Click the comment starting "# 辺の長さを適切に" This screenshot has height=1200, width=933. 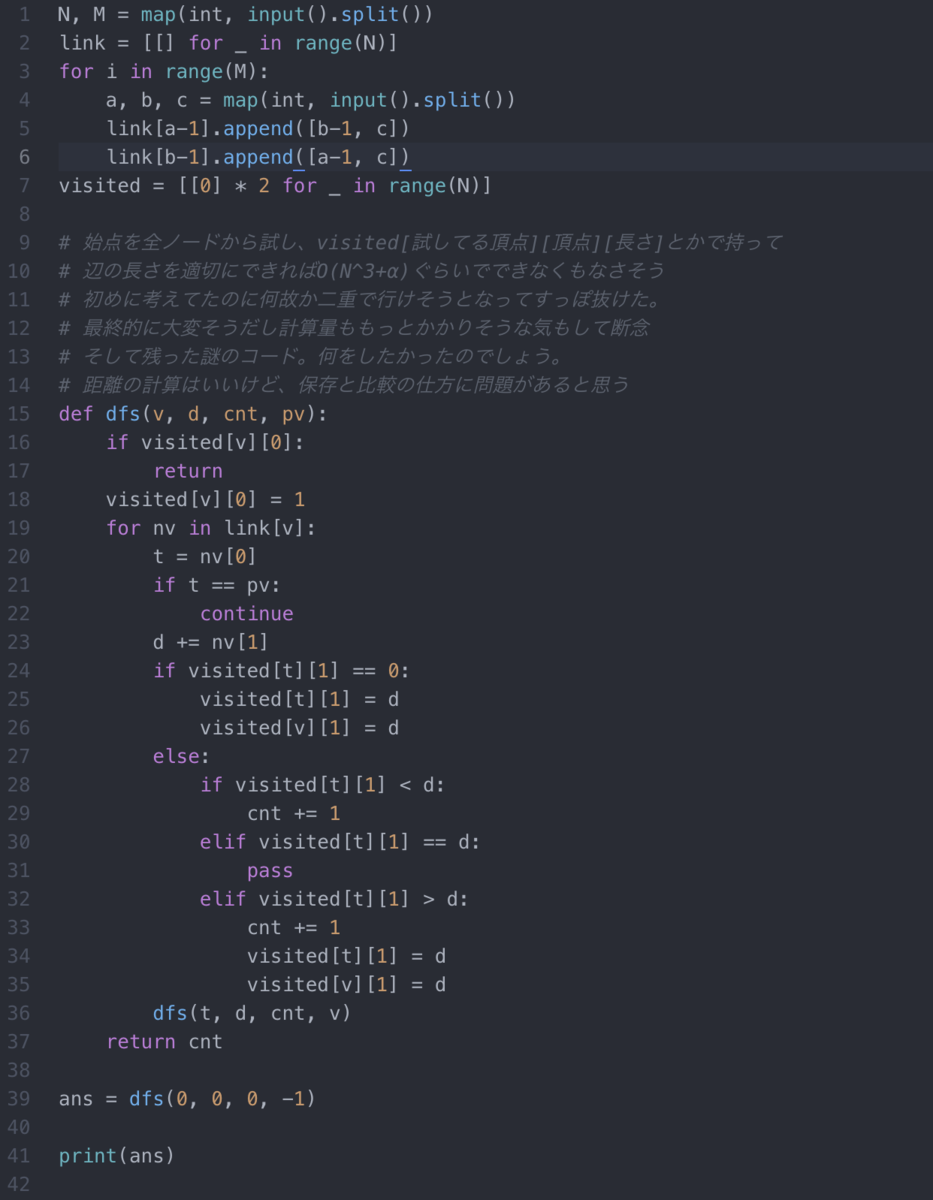pyautogui.click(x=362, y=271)
